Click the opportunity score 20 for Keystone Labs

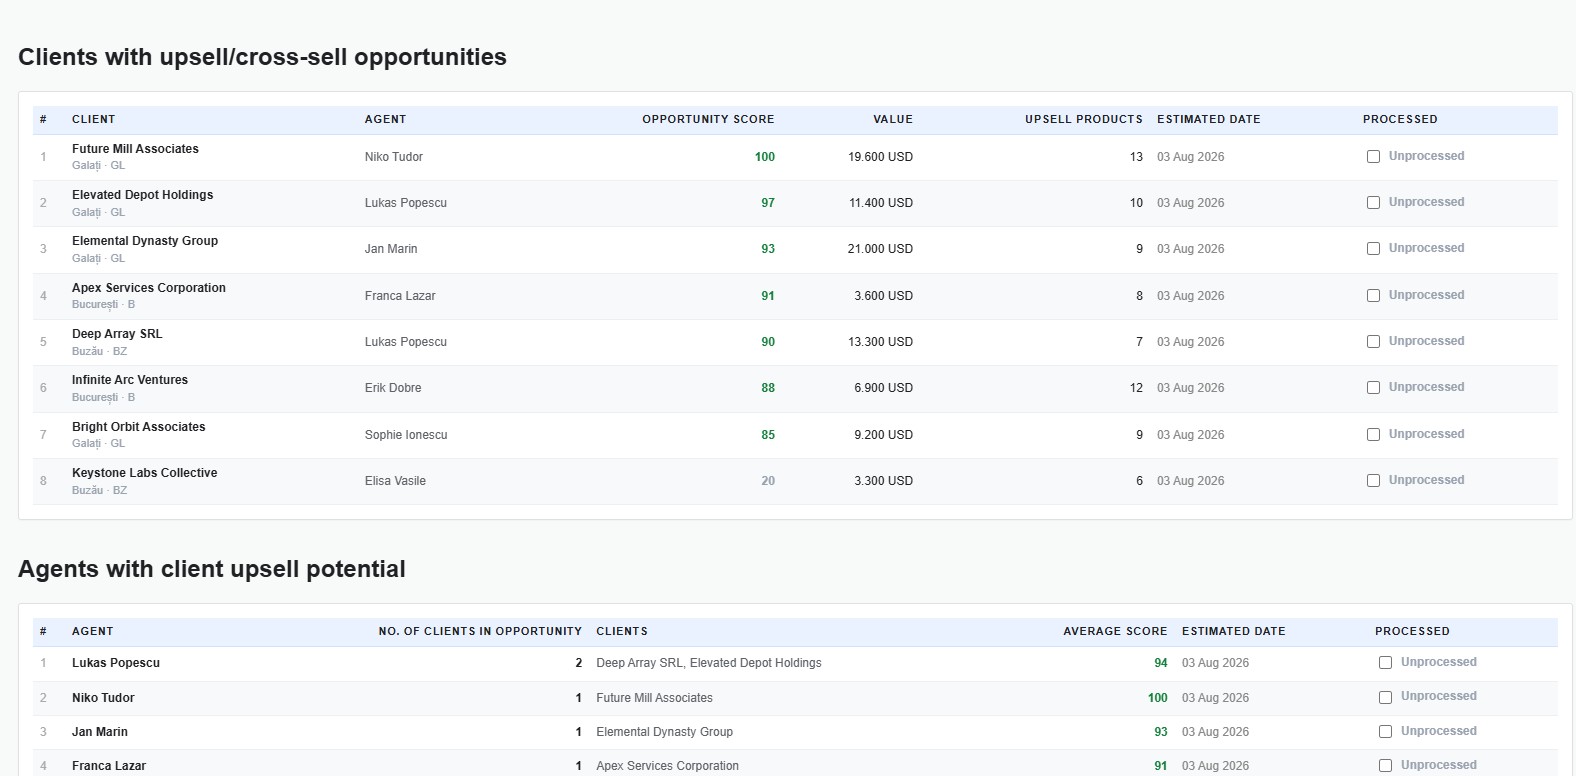(x=768, y=481)
